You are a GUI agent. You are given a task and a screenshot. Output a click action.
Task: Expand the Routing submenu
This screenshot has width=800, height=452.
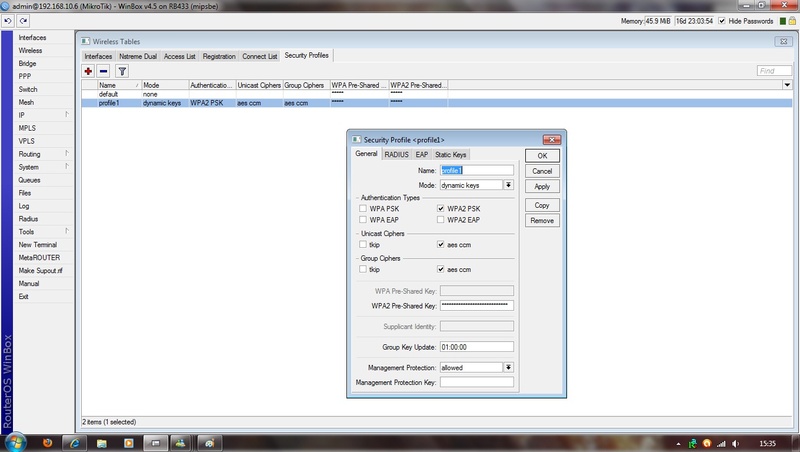pos(67,154)
